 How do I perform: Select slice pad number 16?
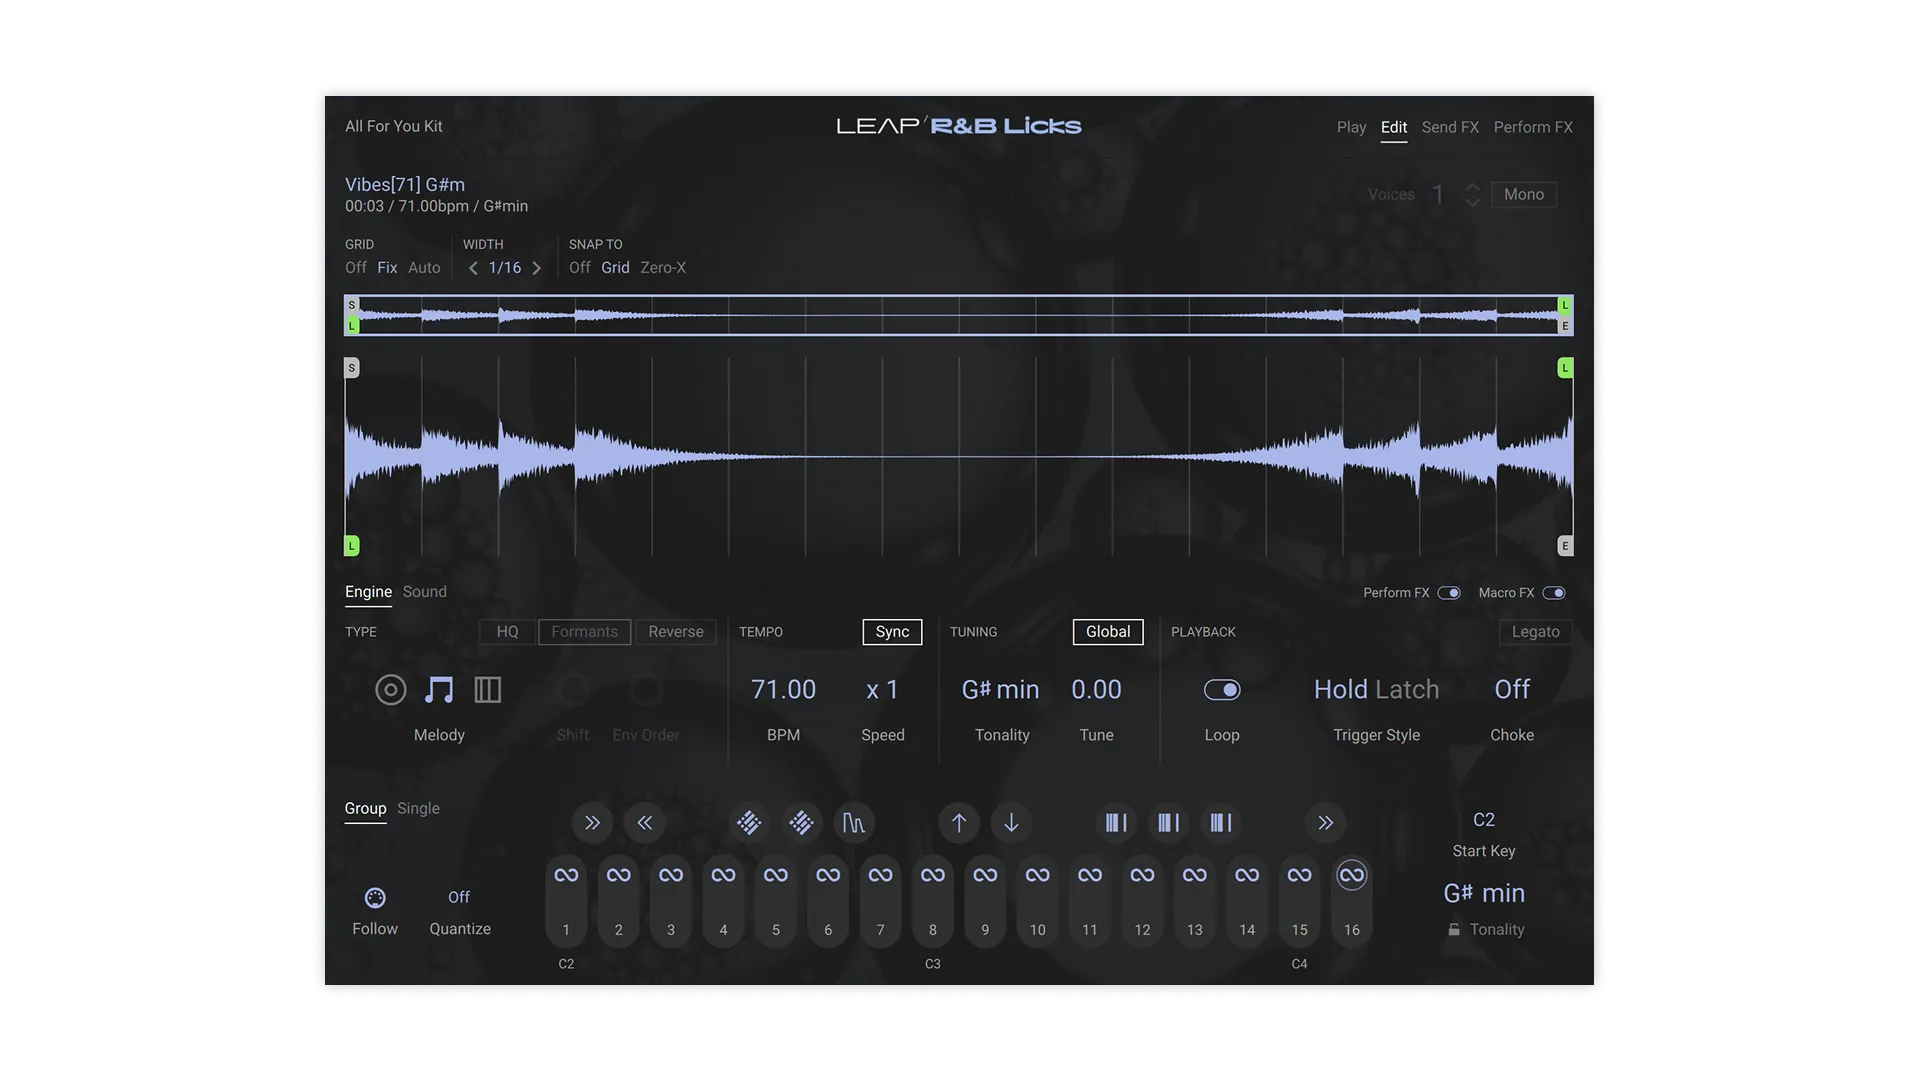pyautogui.click(x=1352, y=900)
